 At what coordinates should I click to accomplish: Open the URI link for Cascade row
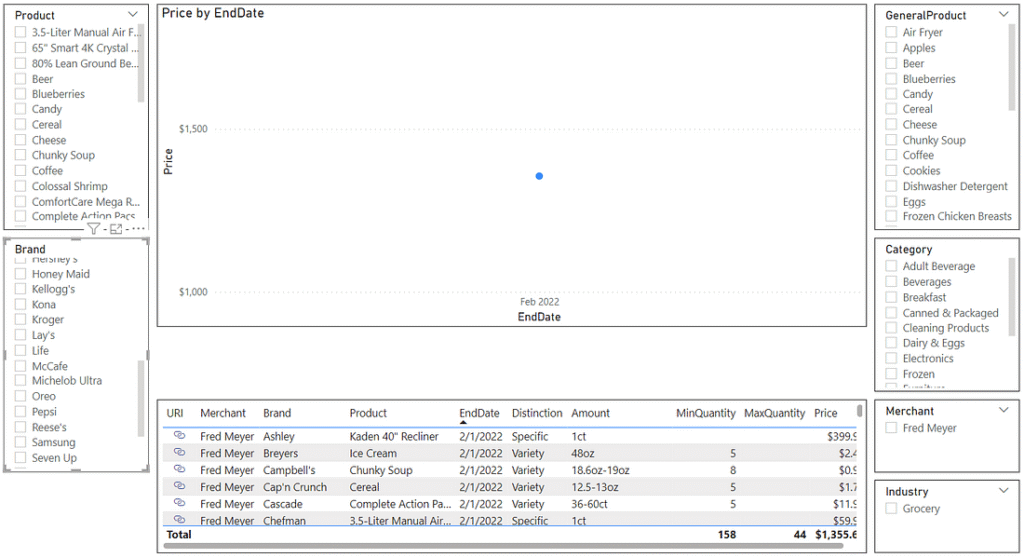(x=179, y=503)
